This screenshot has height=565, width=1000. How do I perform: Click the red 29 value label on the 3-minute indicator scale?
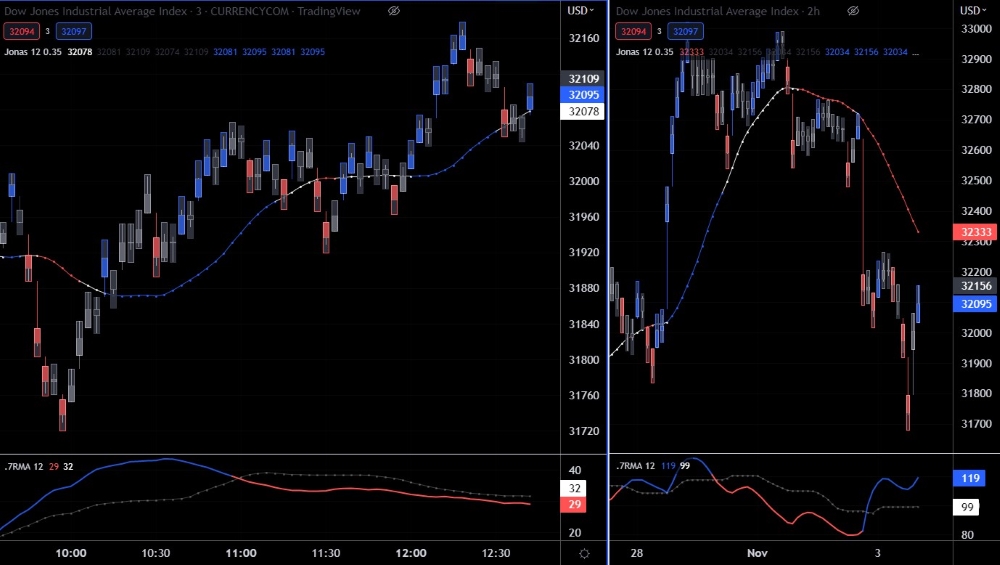pyautogui.click(x=575, y=504)
